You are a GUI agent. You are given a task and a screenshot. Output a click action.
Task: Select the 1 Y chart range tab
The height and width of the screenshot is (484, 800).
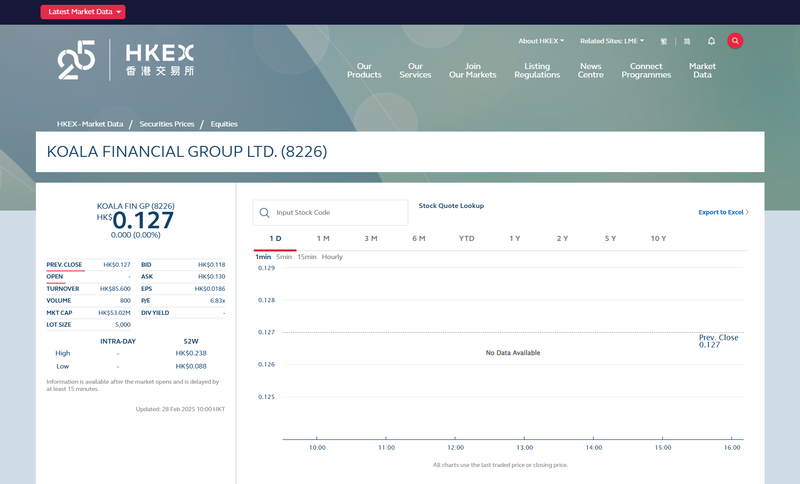(515, 239)
